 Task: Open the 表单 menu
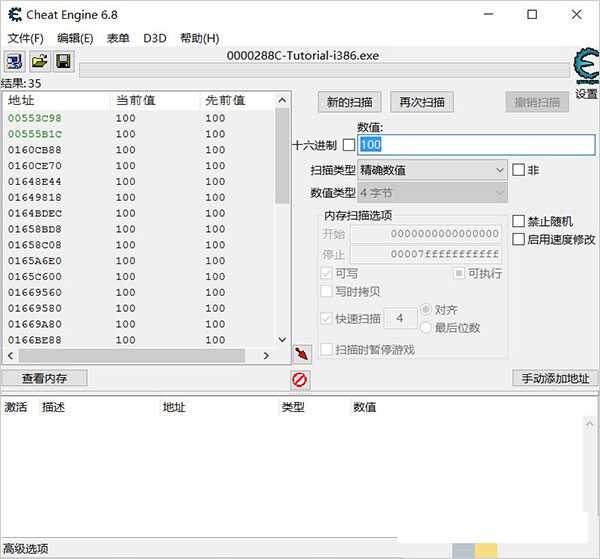(118, 38)
